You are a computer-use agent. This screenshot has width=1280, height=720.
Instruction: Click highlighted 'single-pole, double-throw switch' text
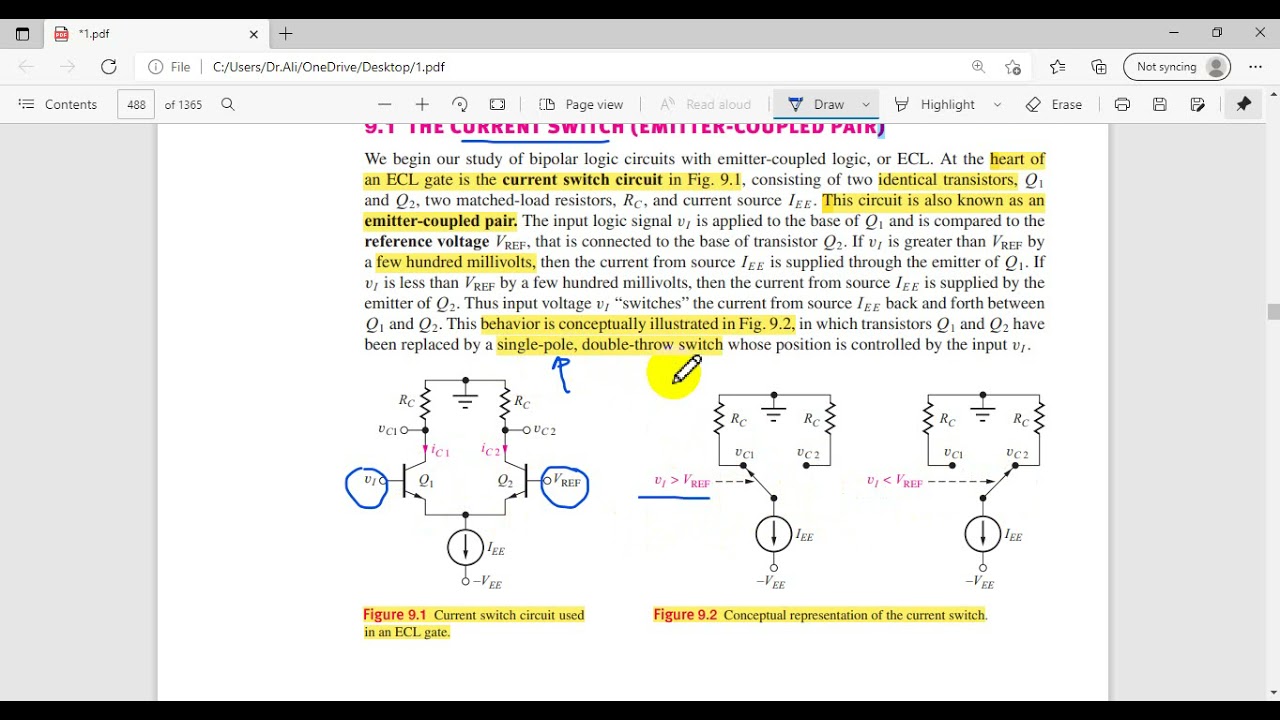[x=609, y=345]
